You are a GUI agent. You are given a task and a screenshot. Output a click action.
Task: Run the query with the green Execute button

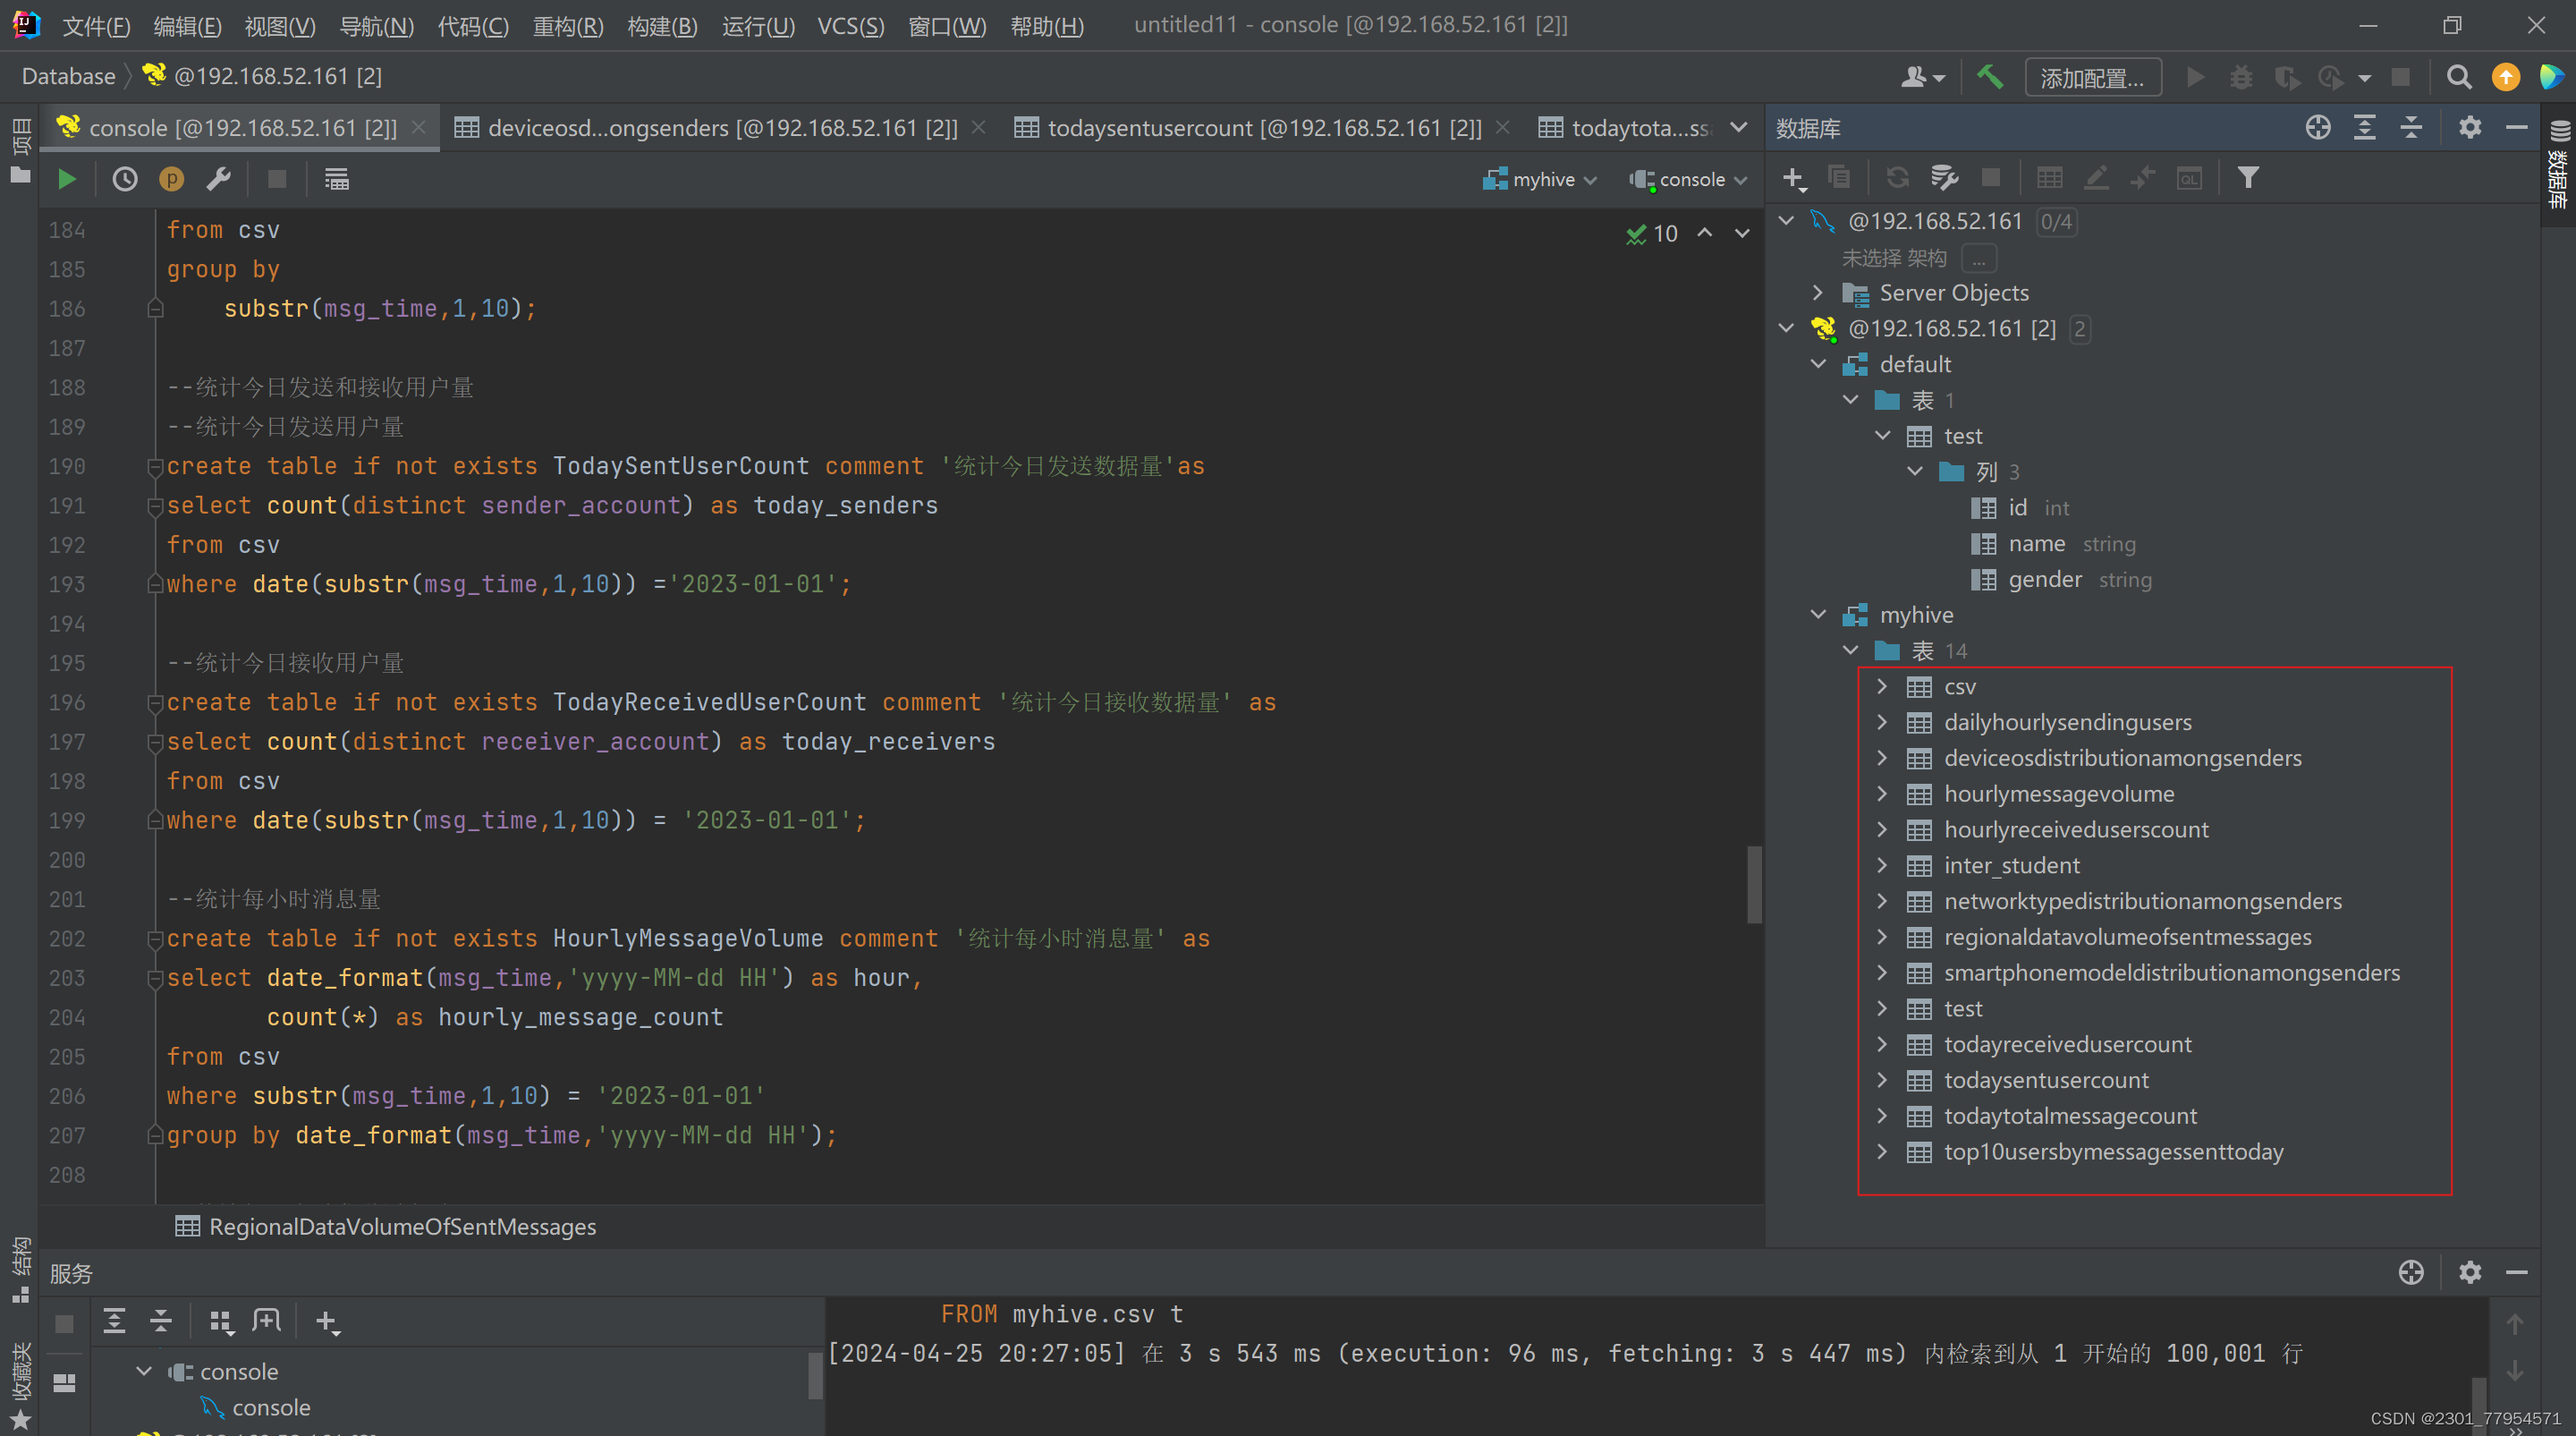(67, 180)
